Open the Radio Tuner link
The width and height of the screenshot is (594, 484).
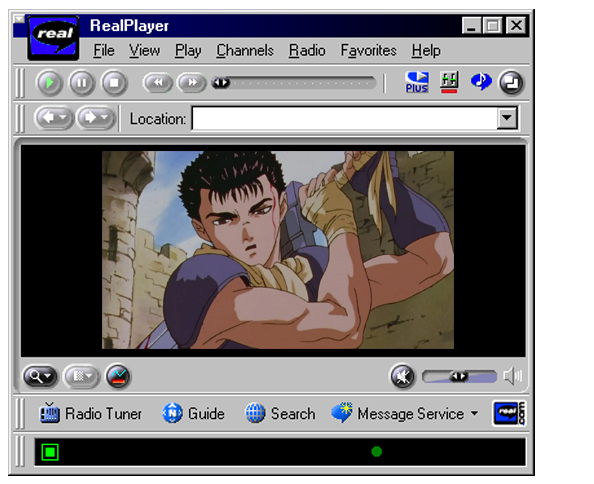tap(91, 414)
